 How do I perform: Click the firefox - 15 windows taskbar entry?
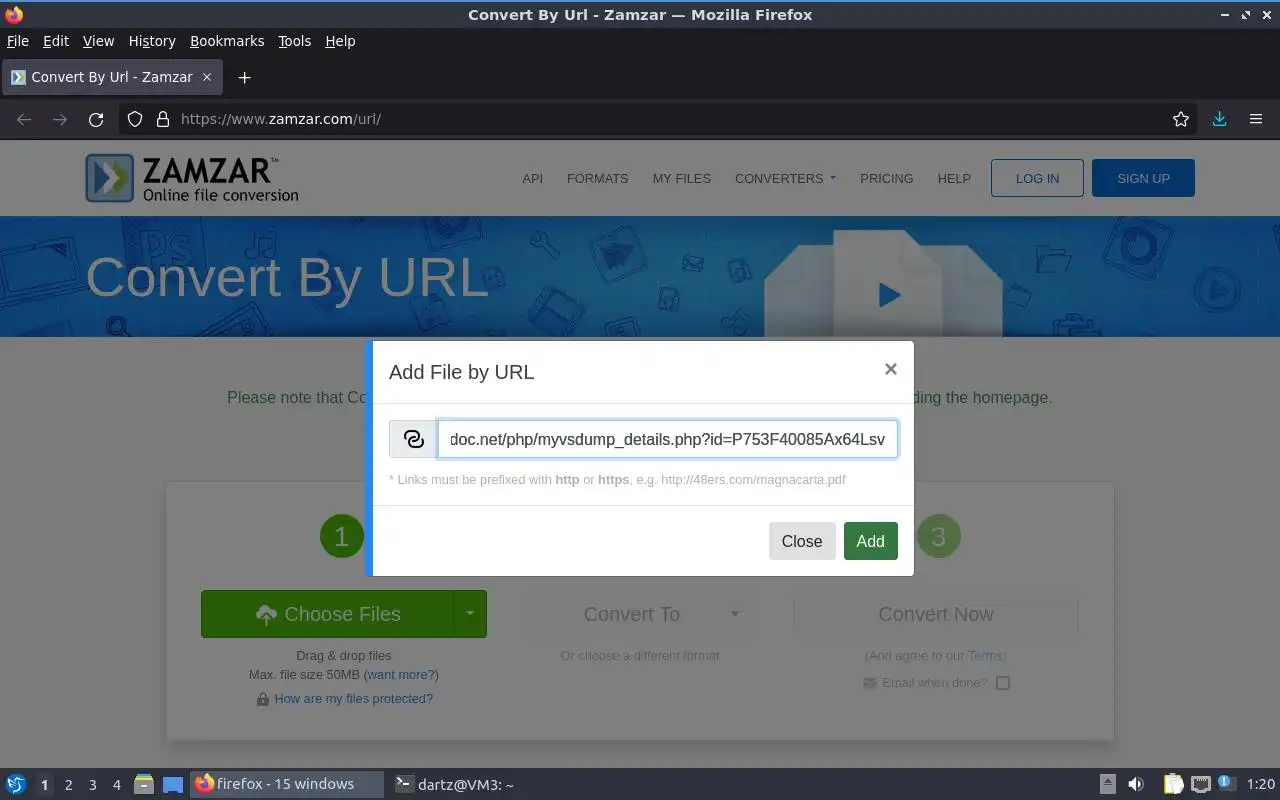pos(286,784)
